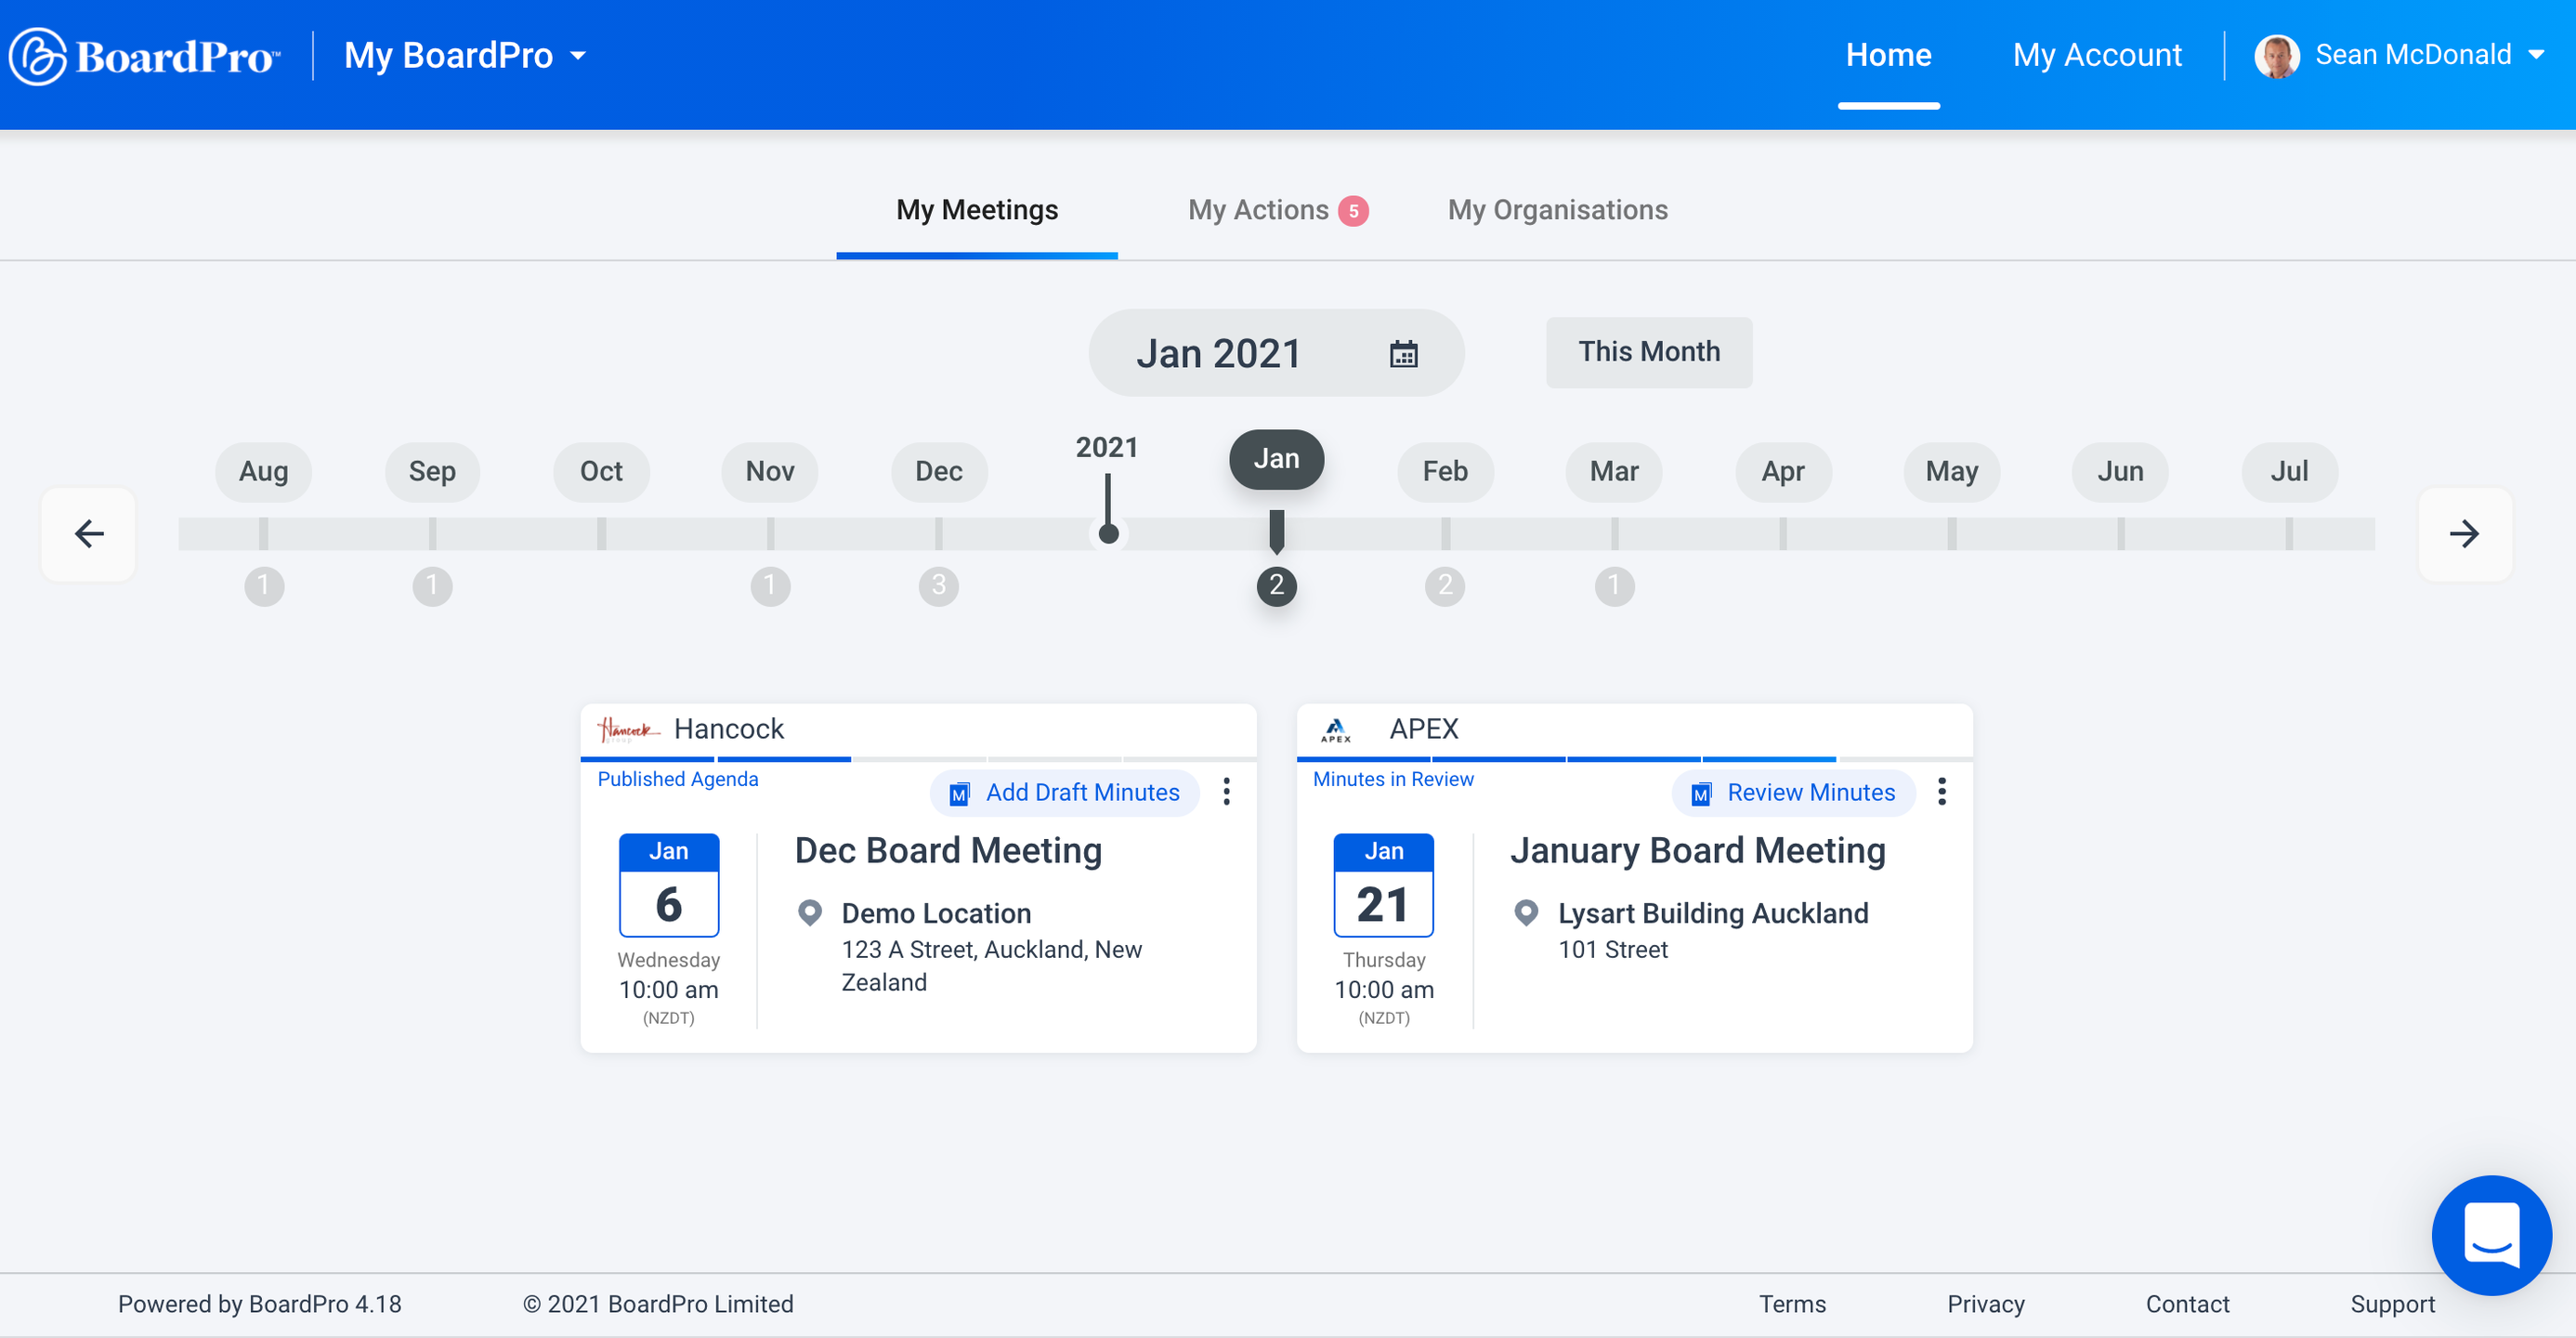This screenshot has height=1338, width=2576.
Task: Click Add Draft Minutes button
Action: point(1064,793)
